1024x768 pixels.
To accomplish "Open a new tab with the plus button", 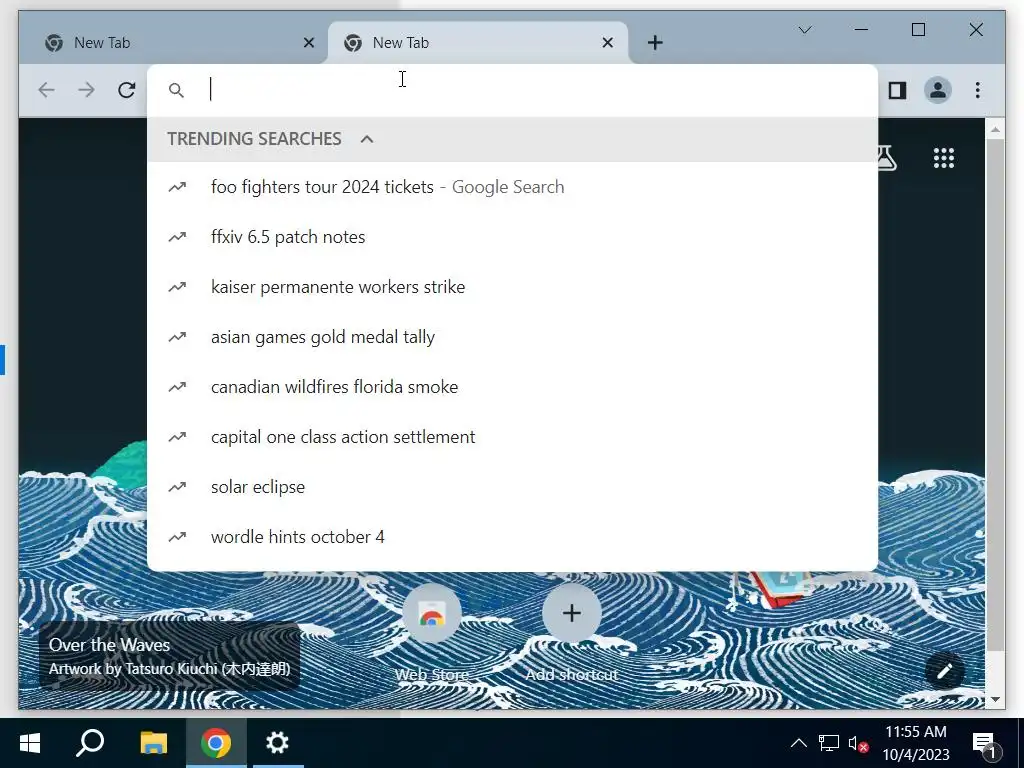I will click(655, 43).
